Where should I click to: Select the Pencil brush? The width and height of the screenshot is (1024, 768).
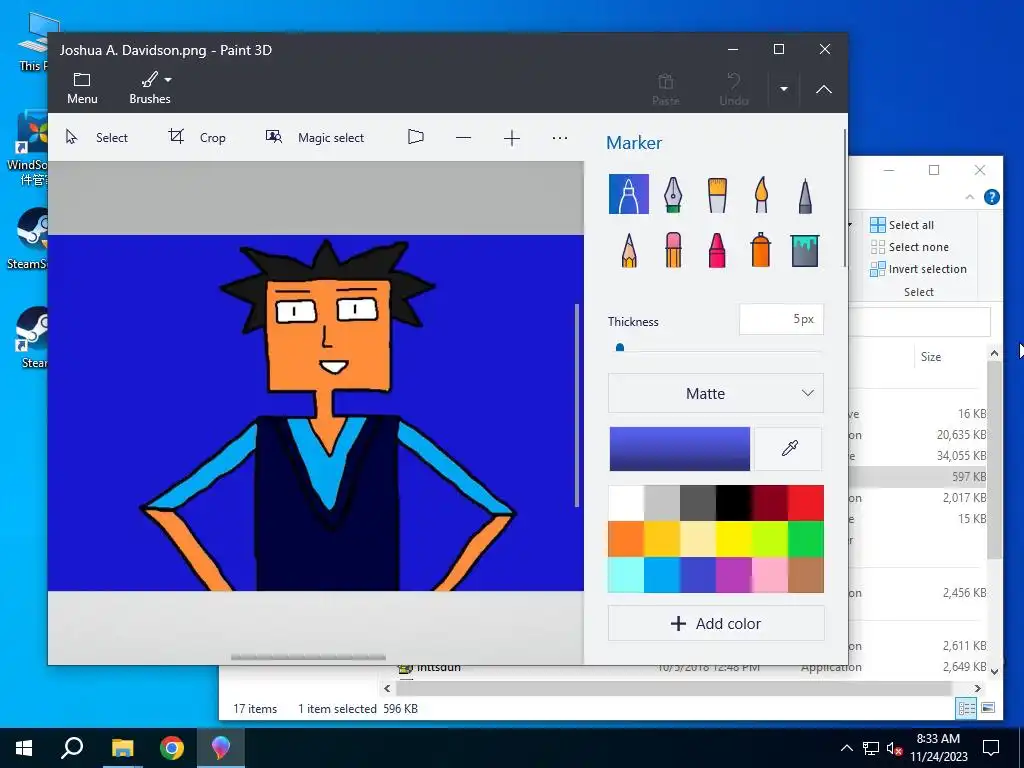(628, 249)
